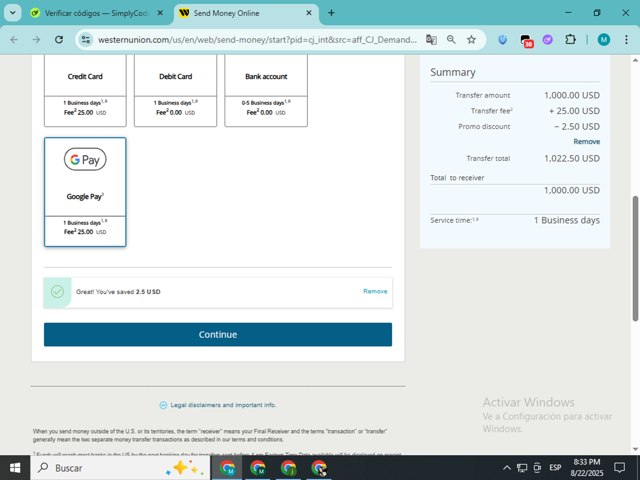
Task: Click the Buscar taskbar search box
Action: (120, 468)
